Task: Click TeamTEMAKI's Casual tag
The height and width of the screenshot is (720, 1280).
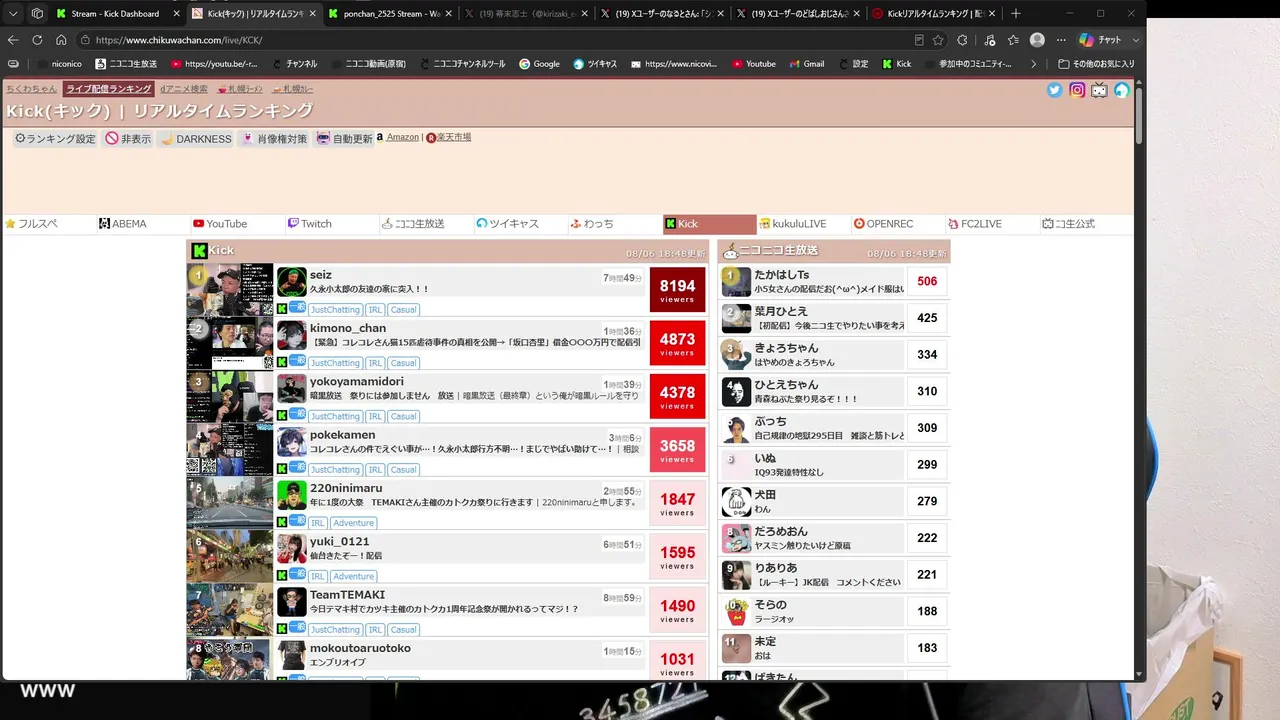Action: click(x=404, y=630)
